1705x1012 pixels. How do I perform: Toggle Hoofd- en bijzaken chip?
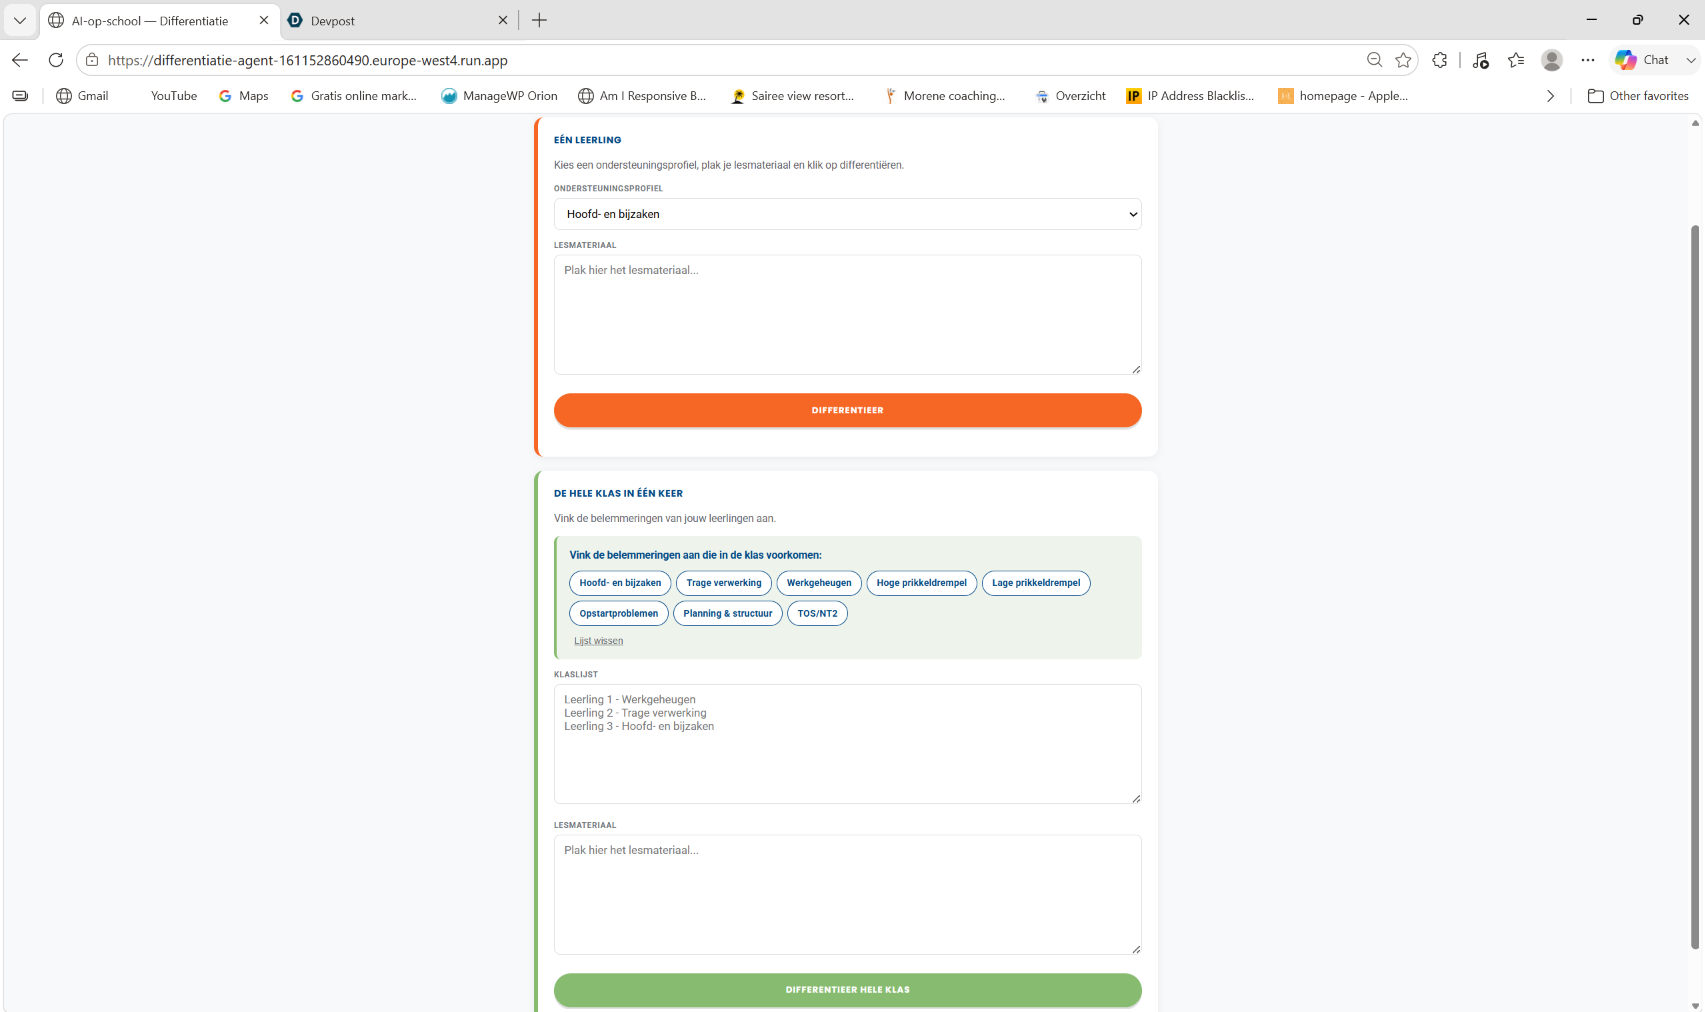620,583
